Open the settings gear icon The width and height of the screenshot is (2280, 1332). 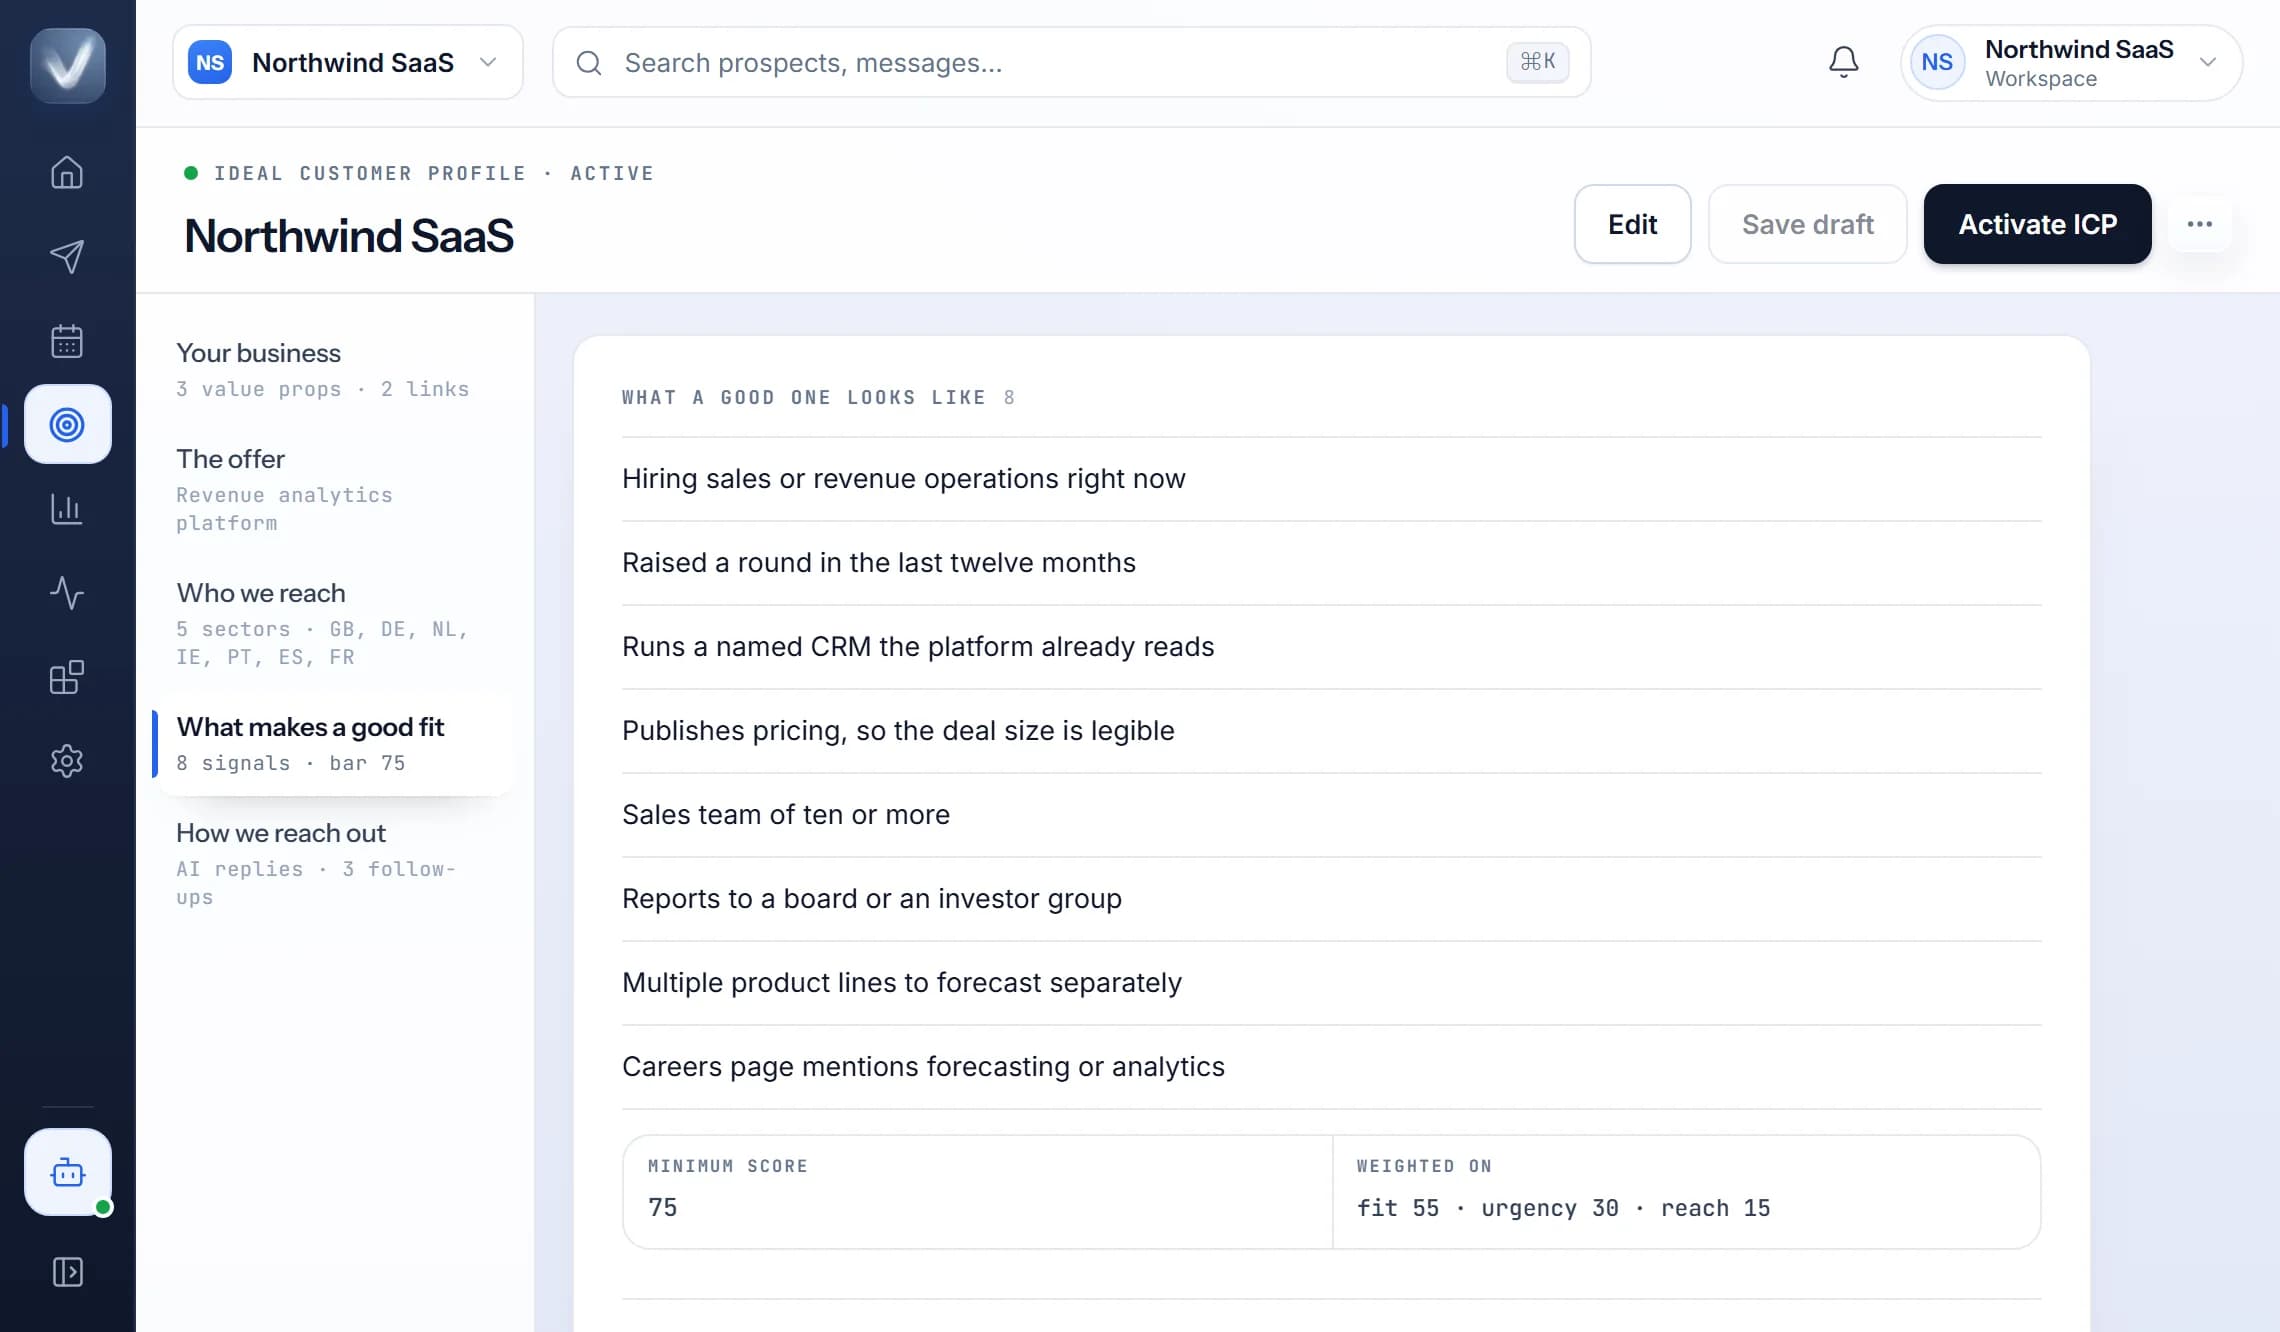(x=67, y=761)
